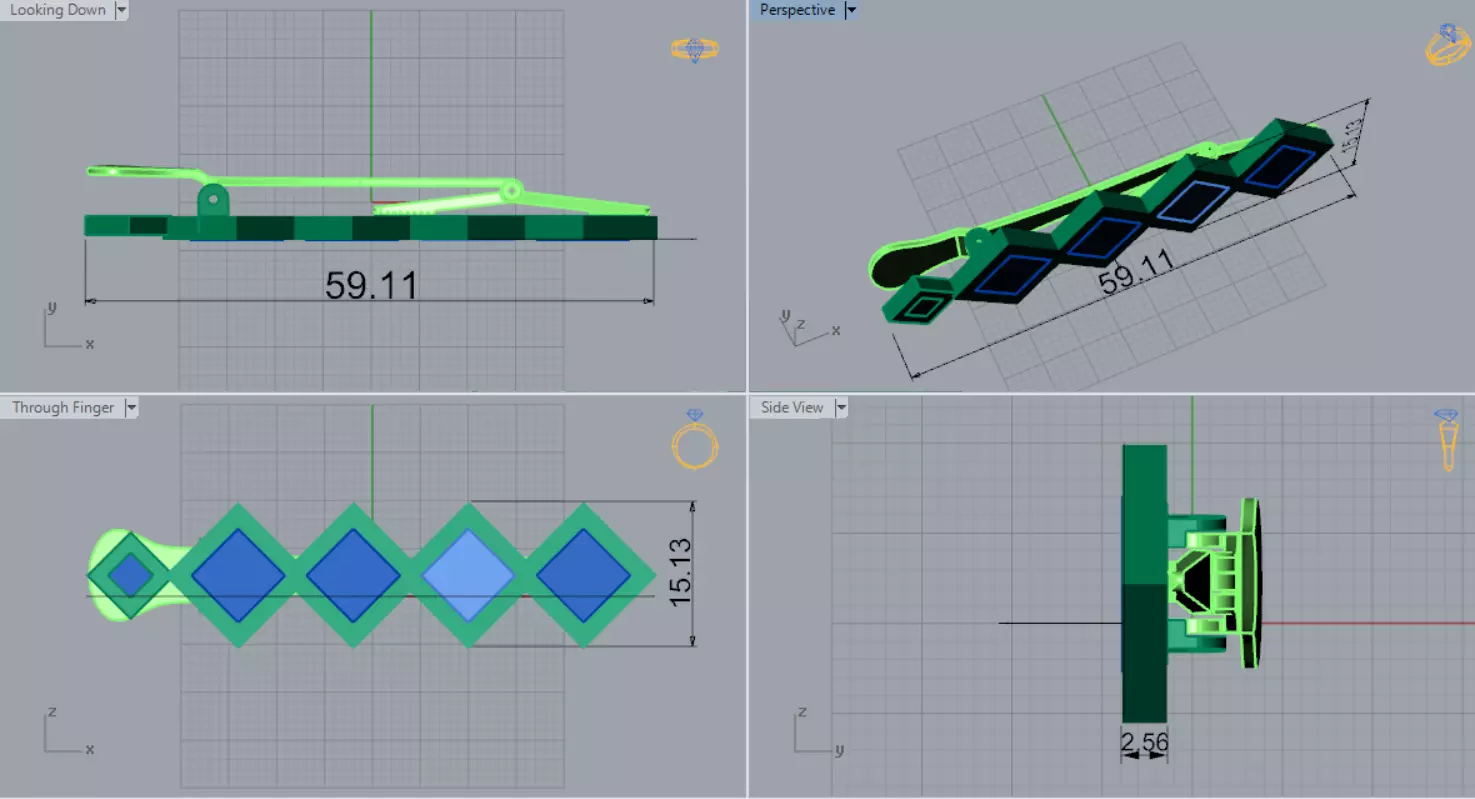Open the Perspective viewport menu arrow
Image resolution: width=1475 pixels, height=799 pixels.
click(x=851, y=10)
